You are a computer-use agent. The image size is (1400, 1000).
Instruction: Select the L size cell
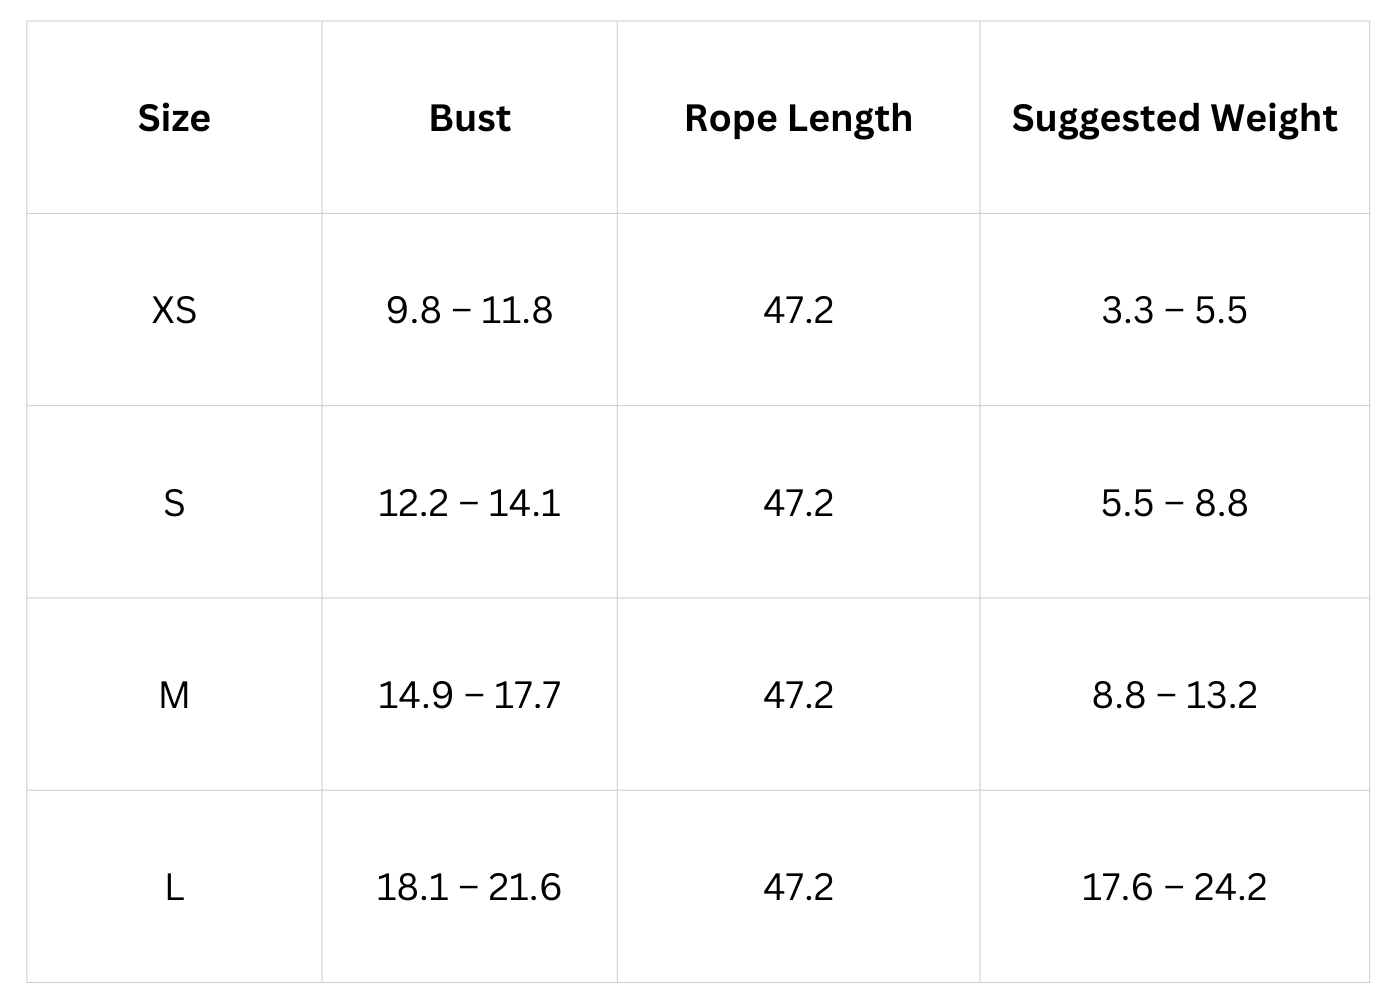pos(174,887)
